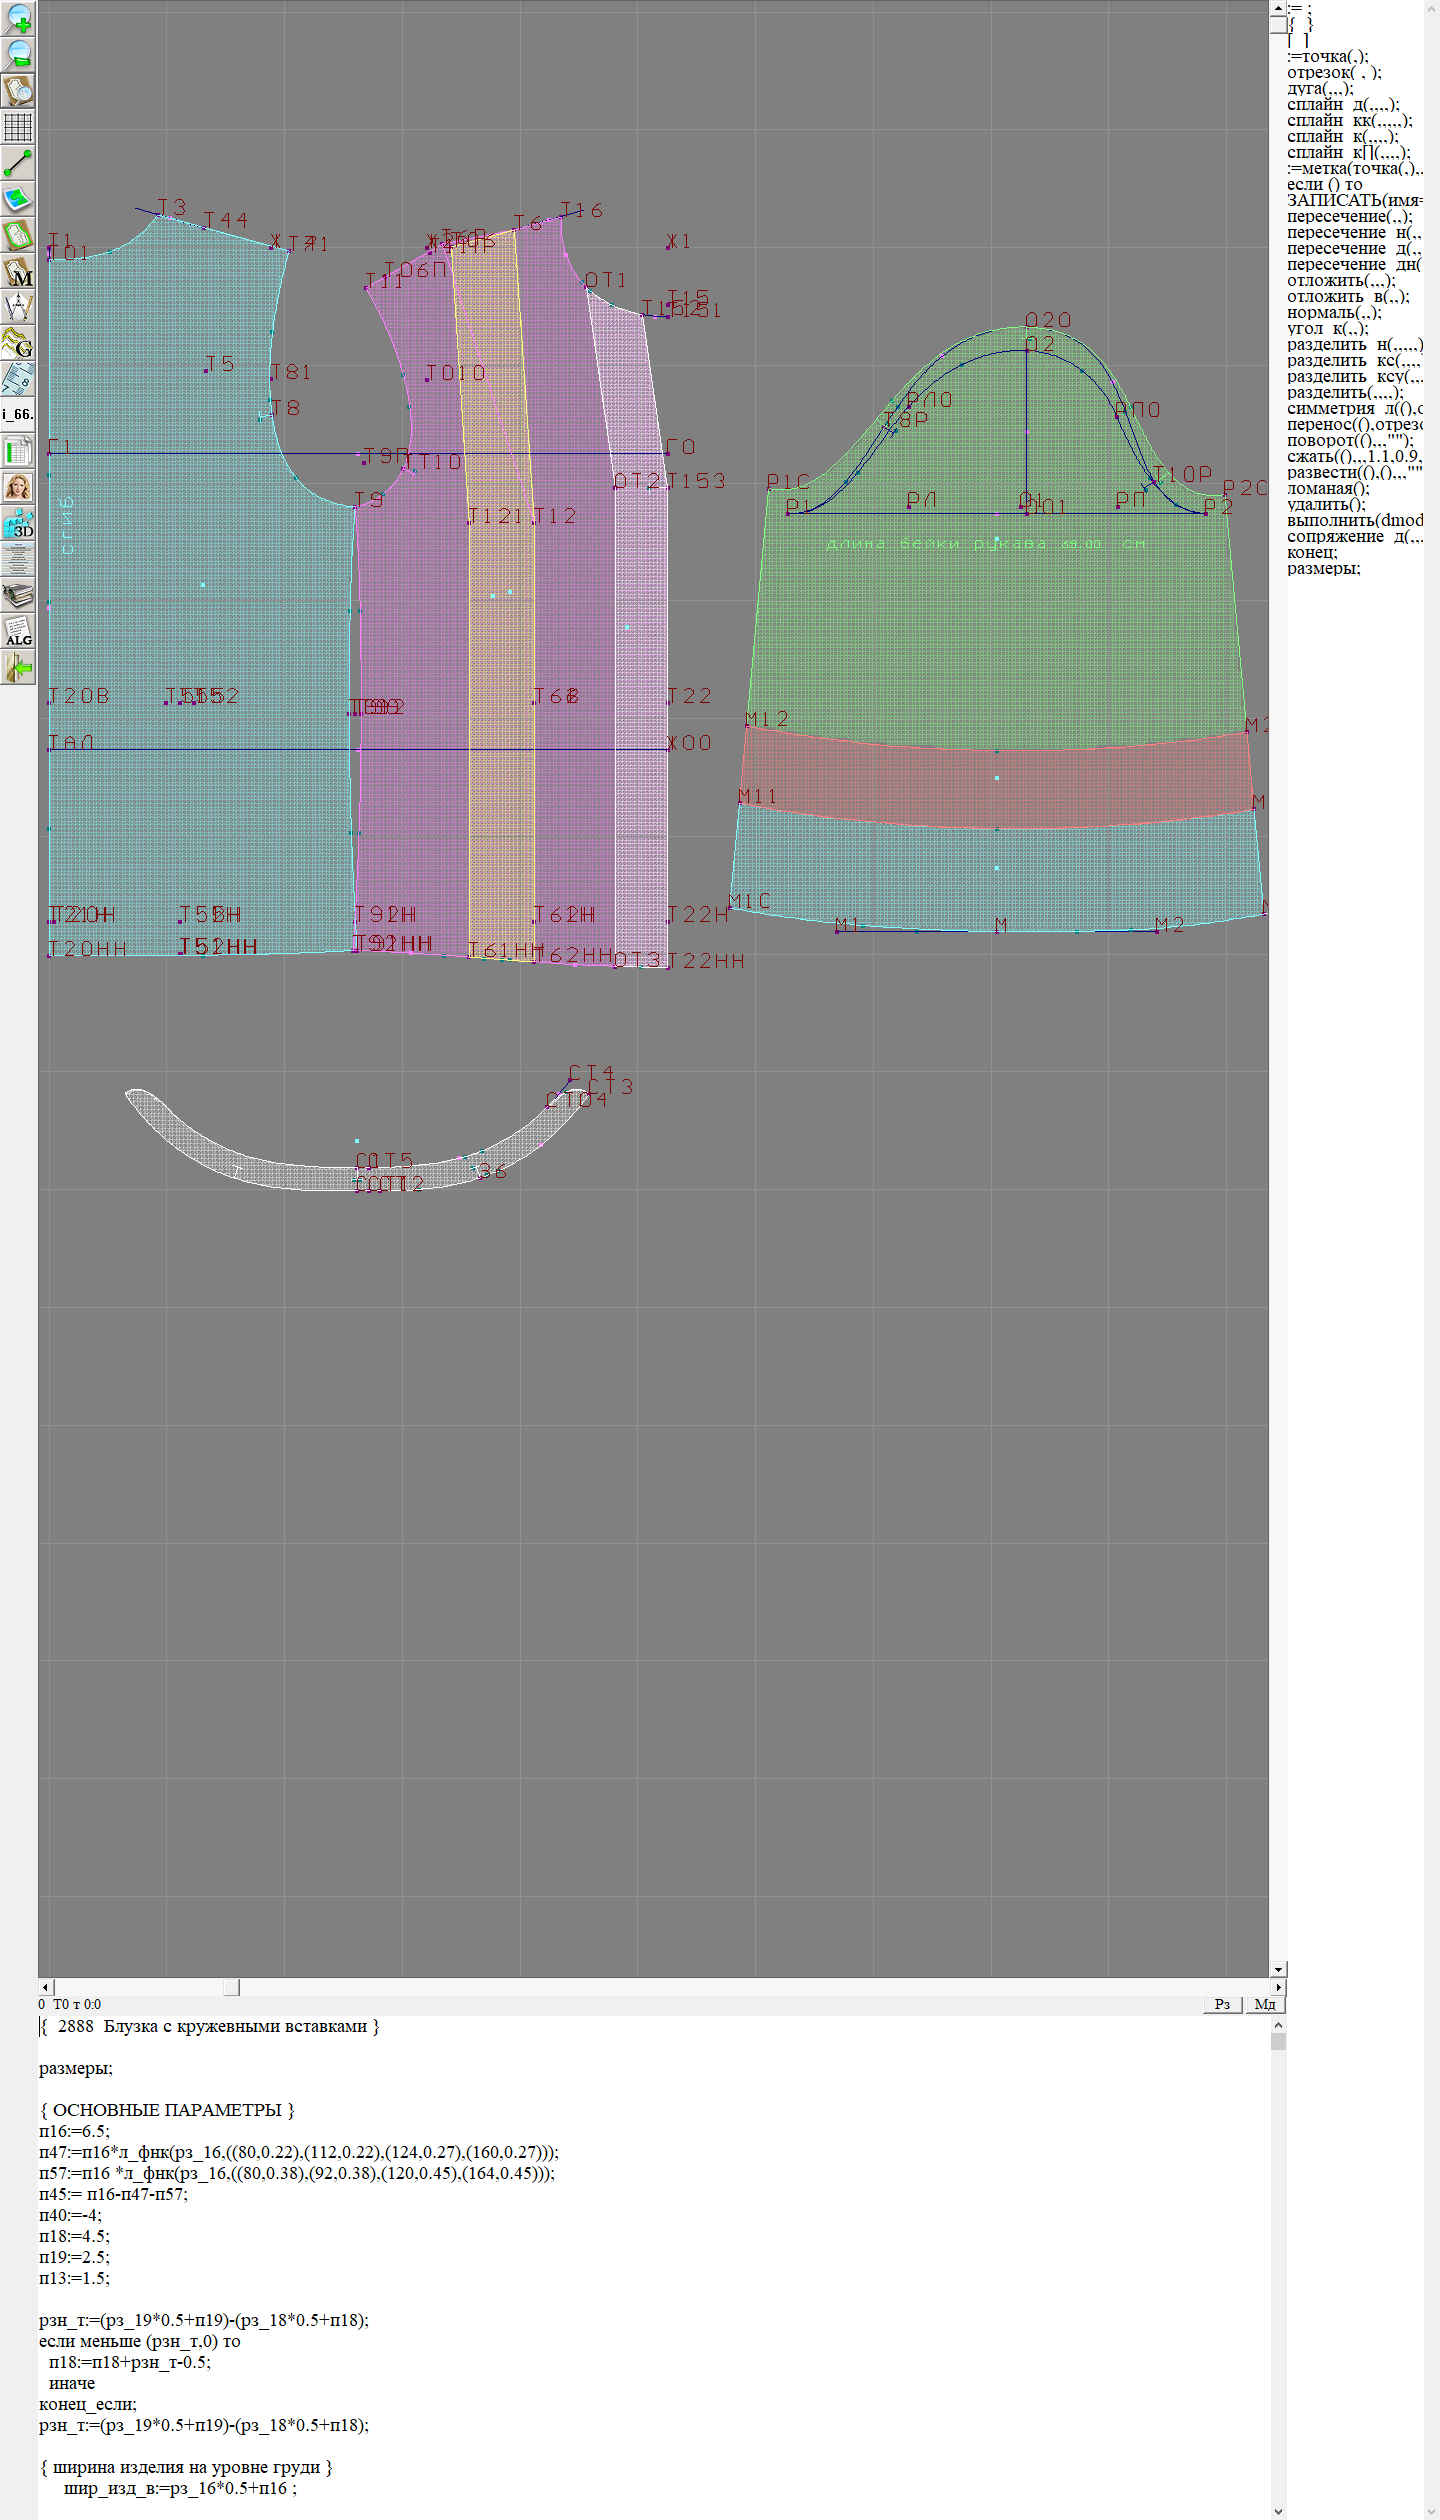1440x2520 pixels.
Task: Click the text list lines icon
Action: (x=18, y=558)
